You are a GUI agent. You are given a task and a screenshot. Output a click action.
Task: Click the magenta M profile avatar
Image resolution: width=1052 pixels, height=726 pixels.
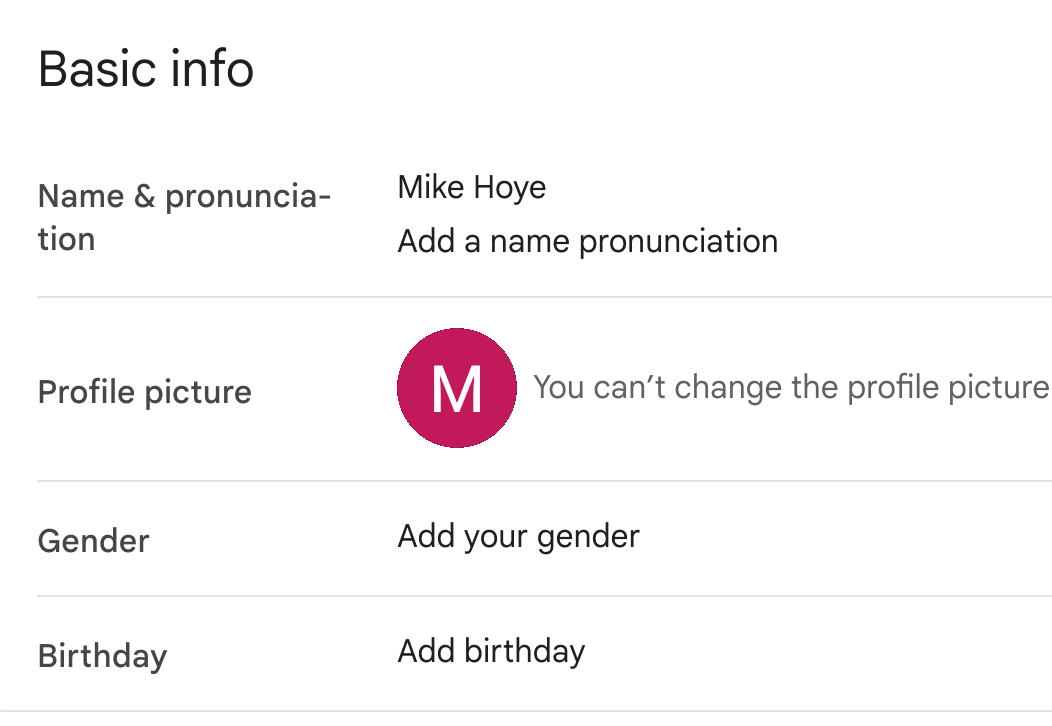(x=457, y=387)
